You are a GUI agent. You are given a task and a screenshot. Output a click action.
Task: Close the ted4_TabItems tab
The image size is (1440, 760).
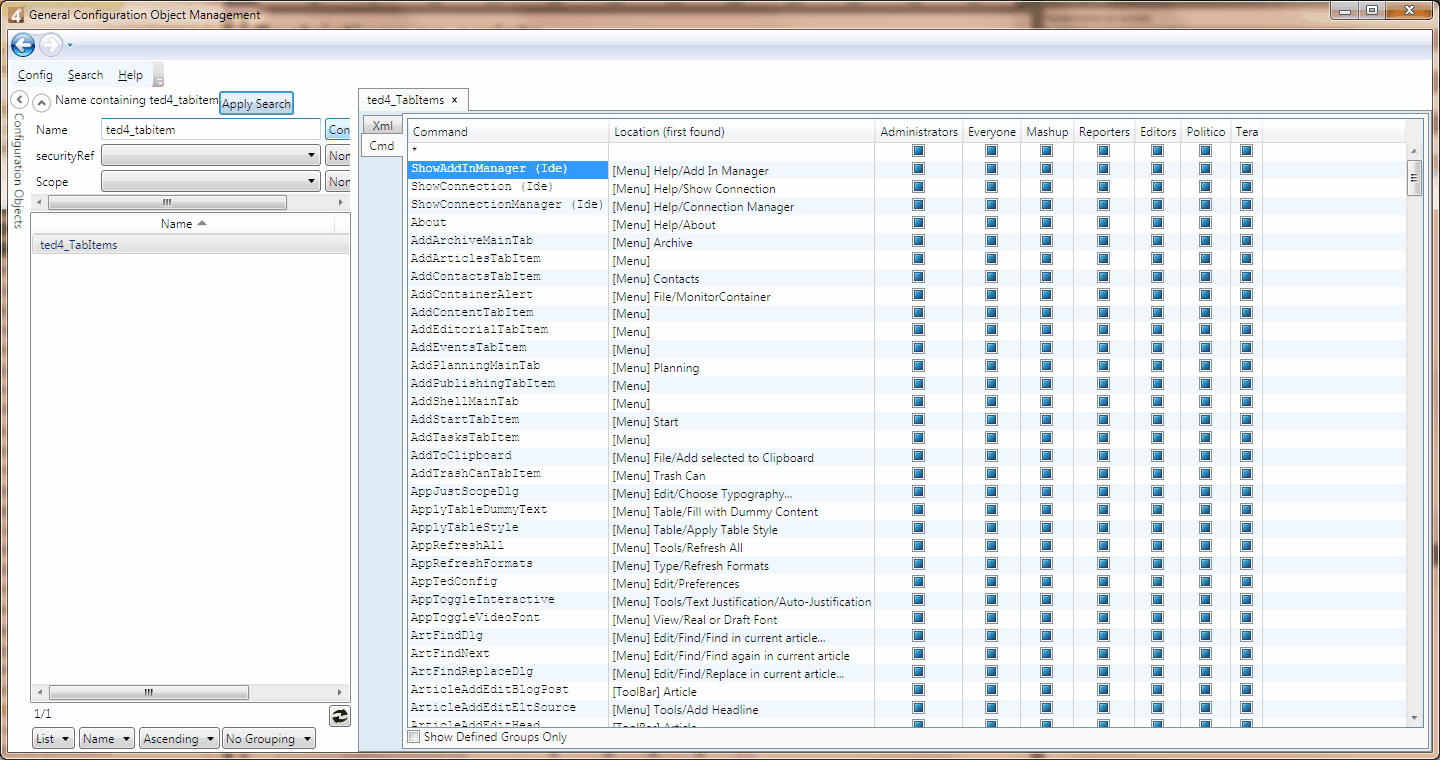click(x=454, y=100)
